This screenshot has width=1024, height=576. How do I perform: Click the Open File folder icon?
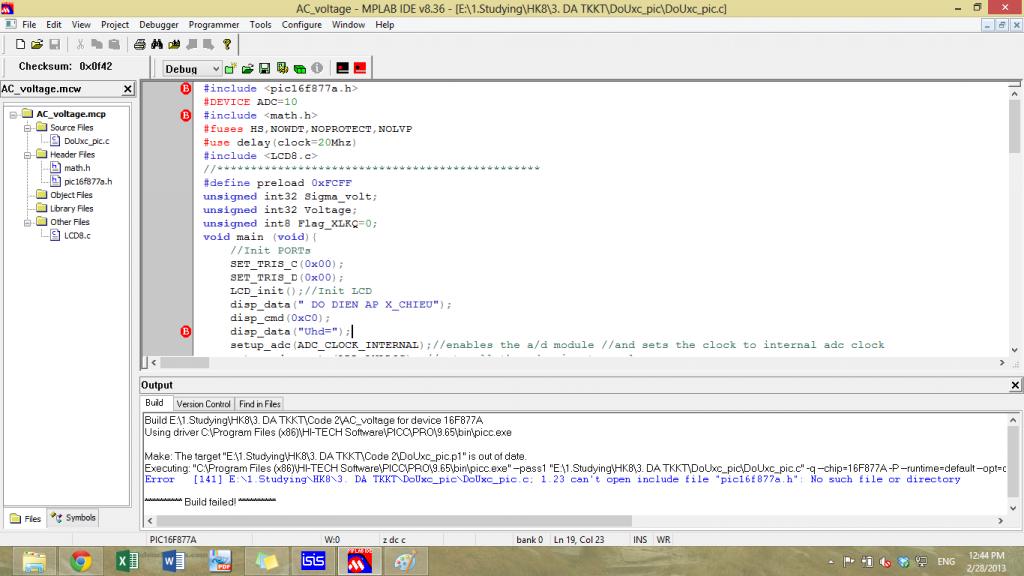click(x=37, y=45)
